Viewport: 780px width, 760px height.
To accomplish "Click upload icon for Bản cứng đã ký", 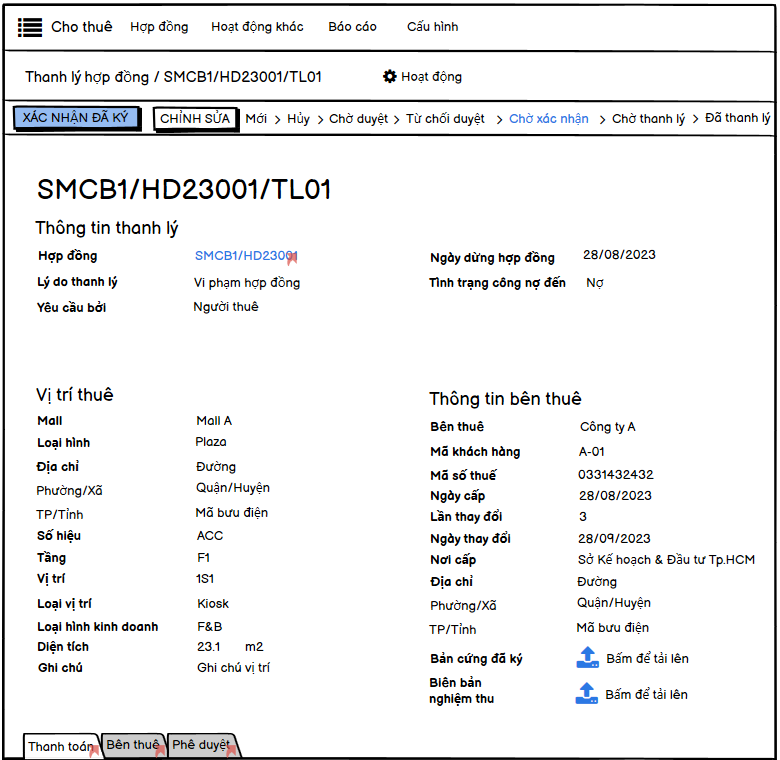I will pos(587,658).
